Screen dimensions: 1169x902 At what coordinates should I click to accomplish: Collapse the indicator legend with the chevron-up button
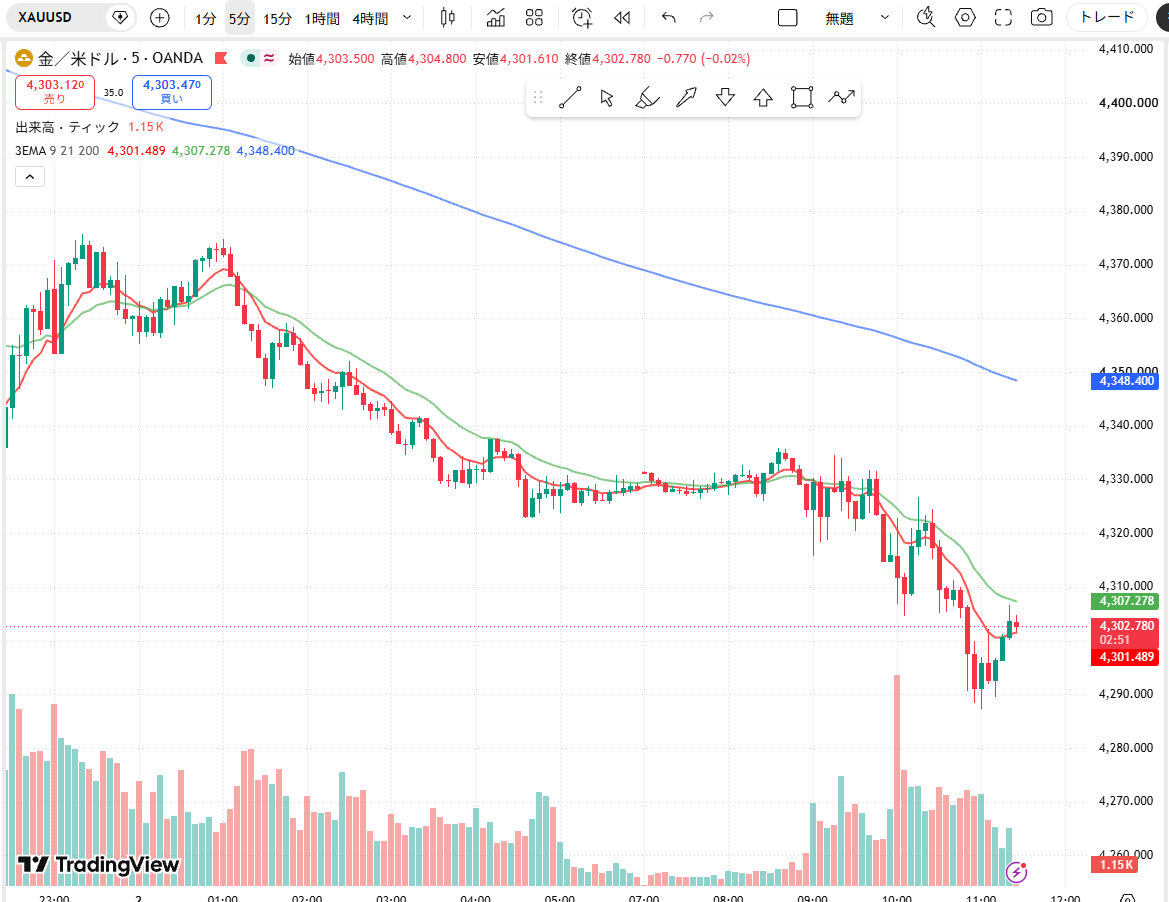tap(30, 177)
